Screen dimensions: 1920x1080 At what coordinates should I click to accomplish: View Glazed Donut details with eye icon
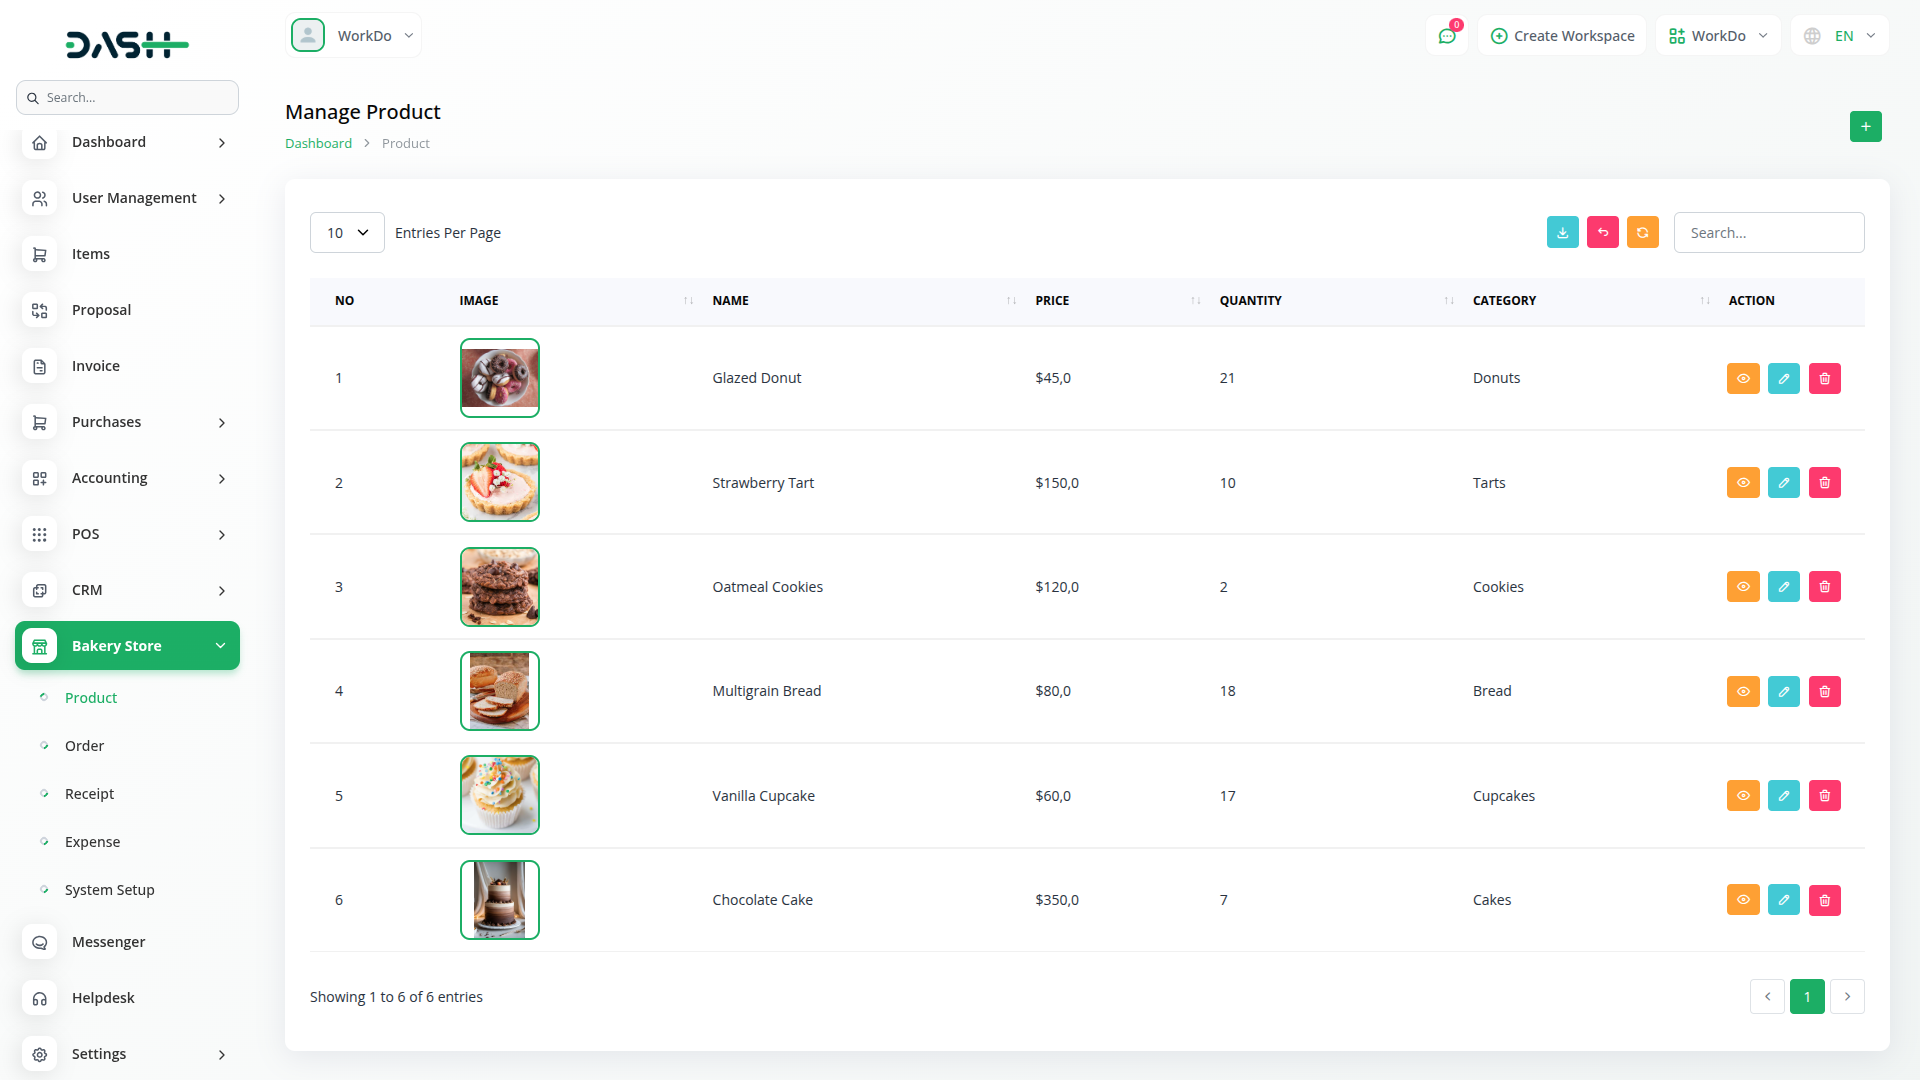tap(1743, 379)
